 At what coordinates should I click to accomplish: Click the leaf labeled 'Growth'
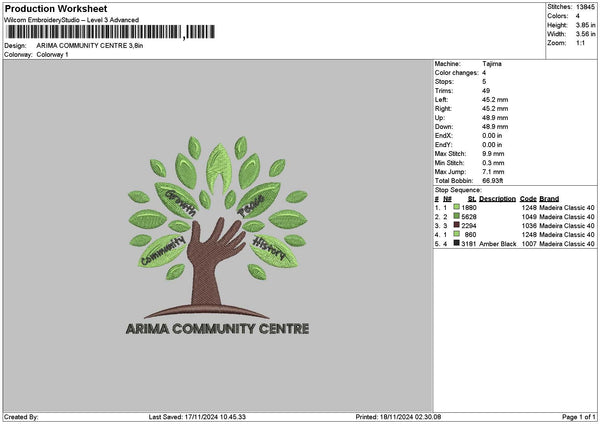177,199
